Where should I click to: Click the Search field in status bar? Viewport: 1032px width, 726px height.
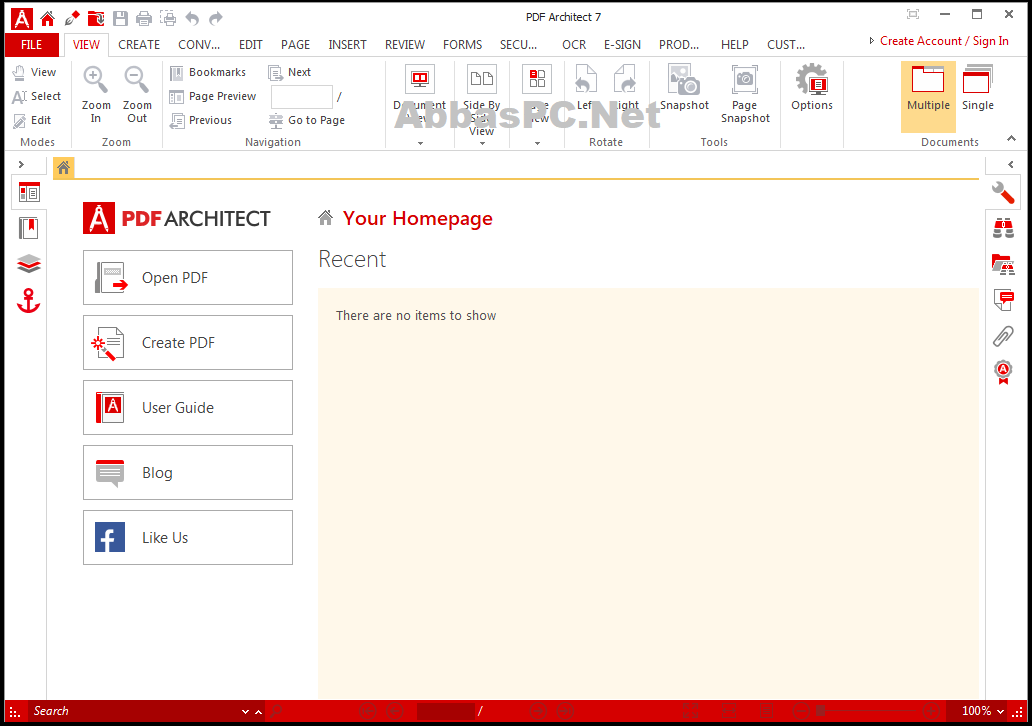point(134,711)
